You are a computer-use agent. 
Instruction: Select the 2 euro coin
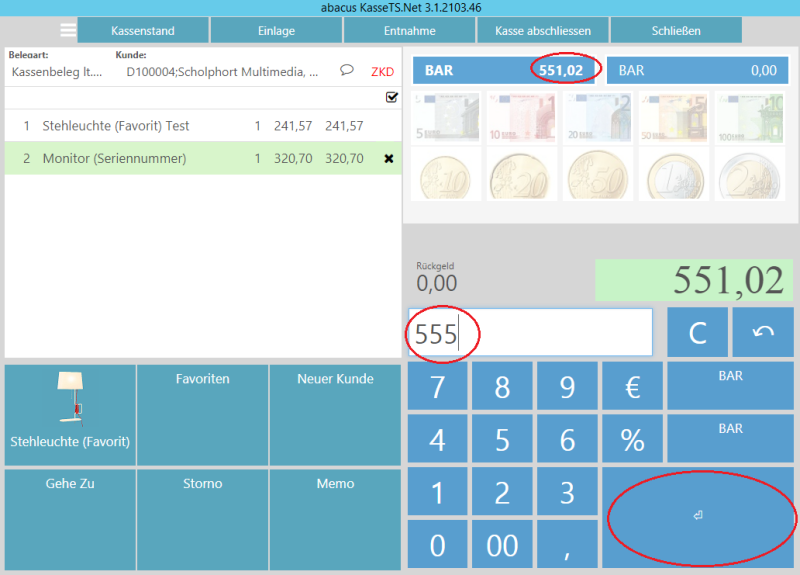[749, 175]
